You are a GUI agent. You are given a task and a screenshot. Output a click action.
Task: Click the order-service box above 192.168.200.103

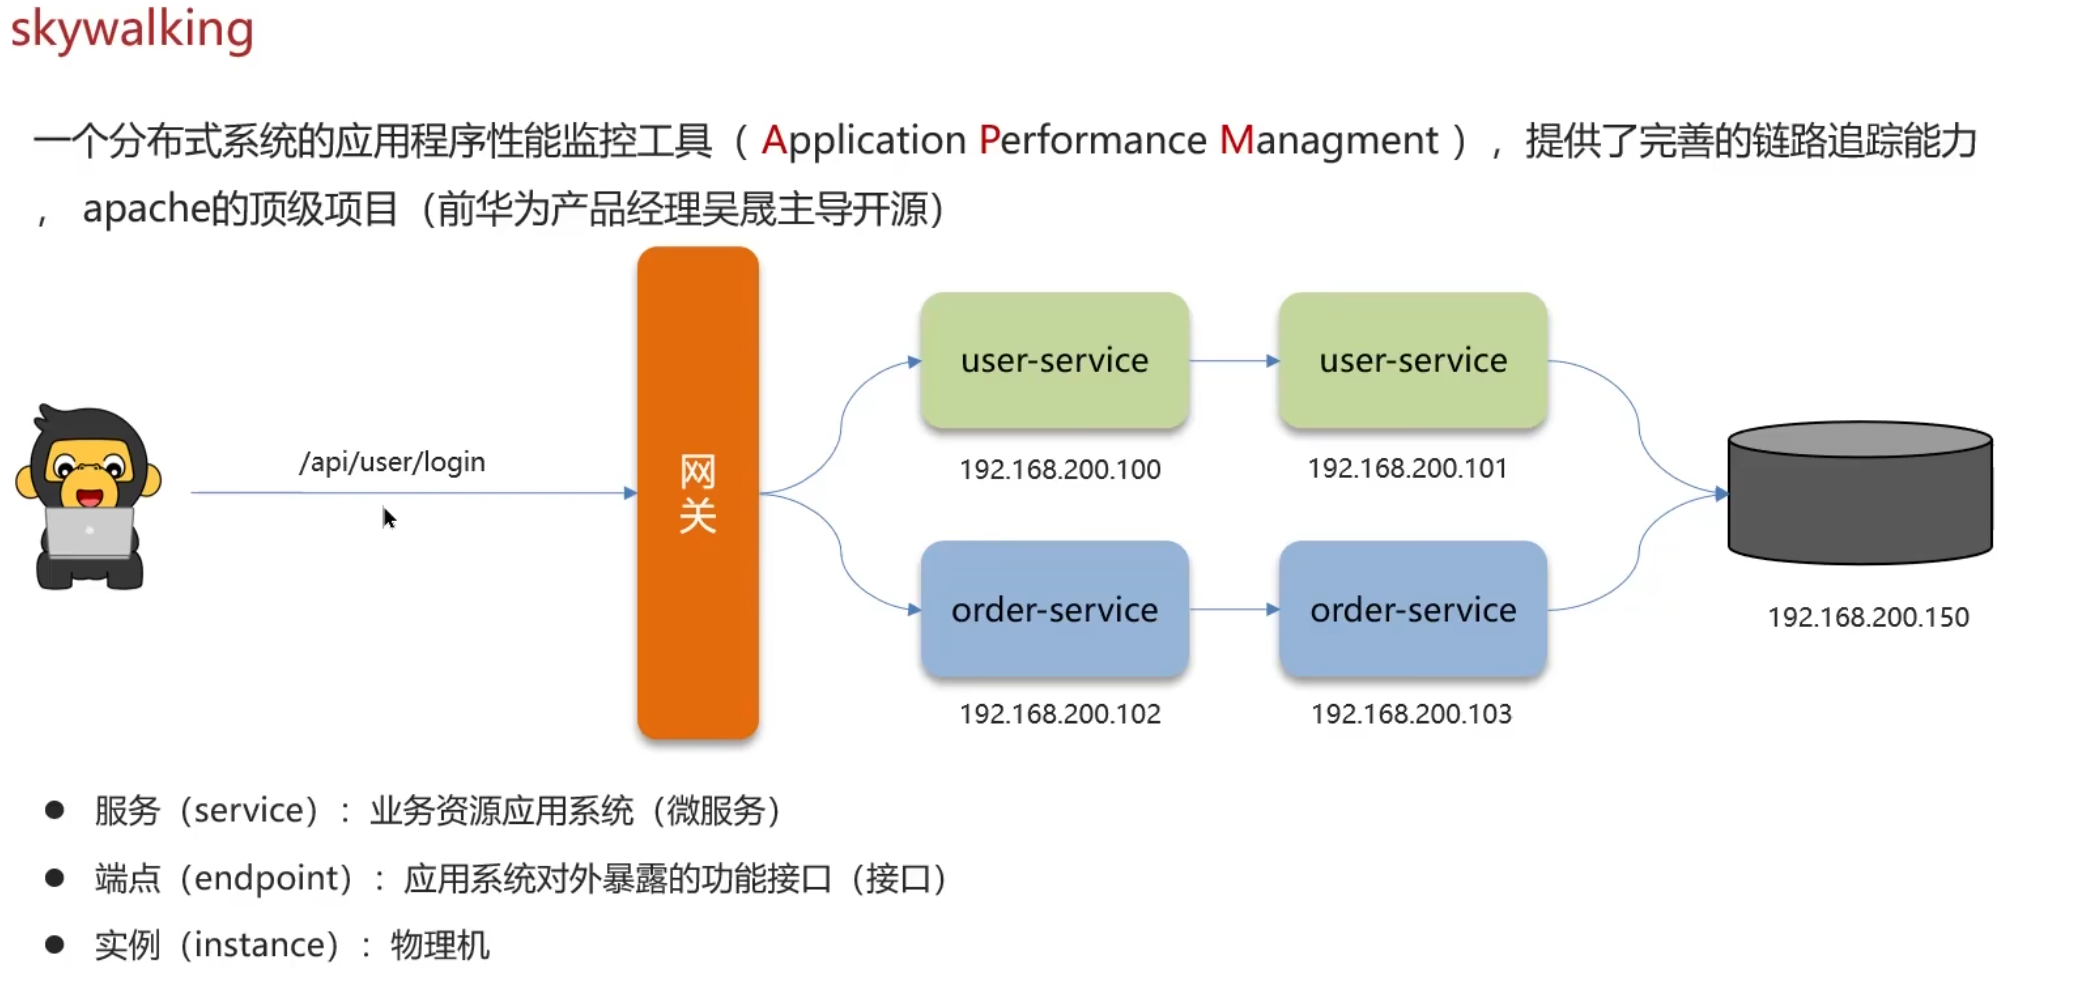tap(1413, 610)
